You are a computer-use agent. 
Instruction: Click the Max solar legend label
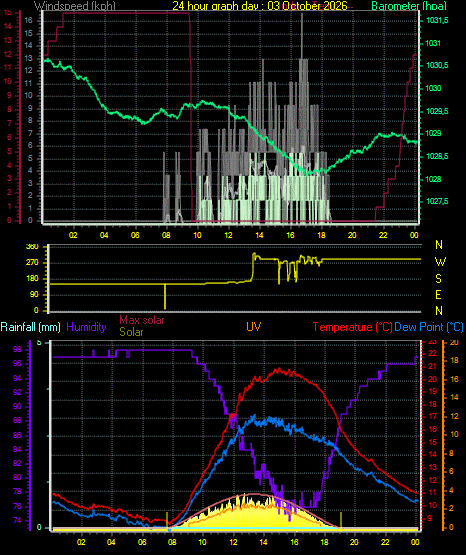coord(142,320)
